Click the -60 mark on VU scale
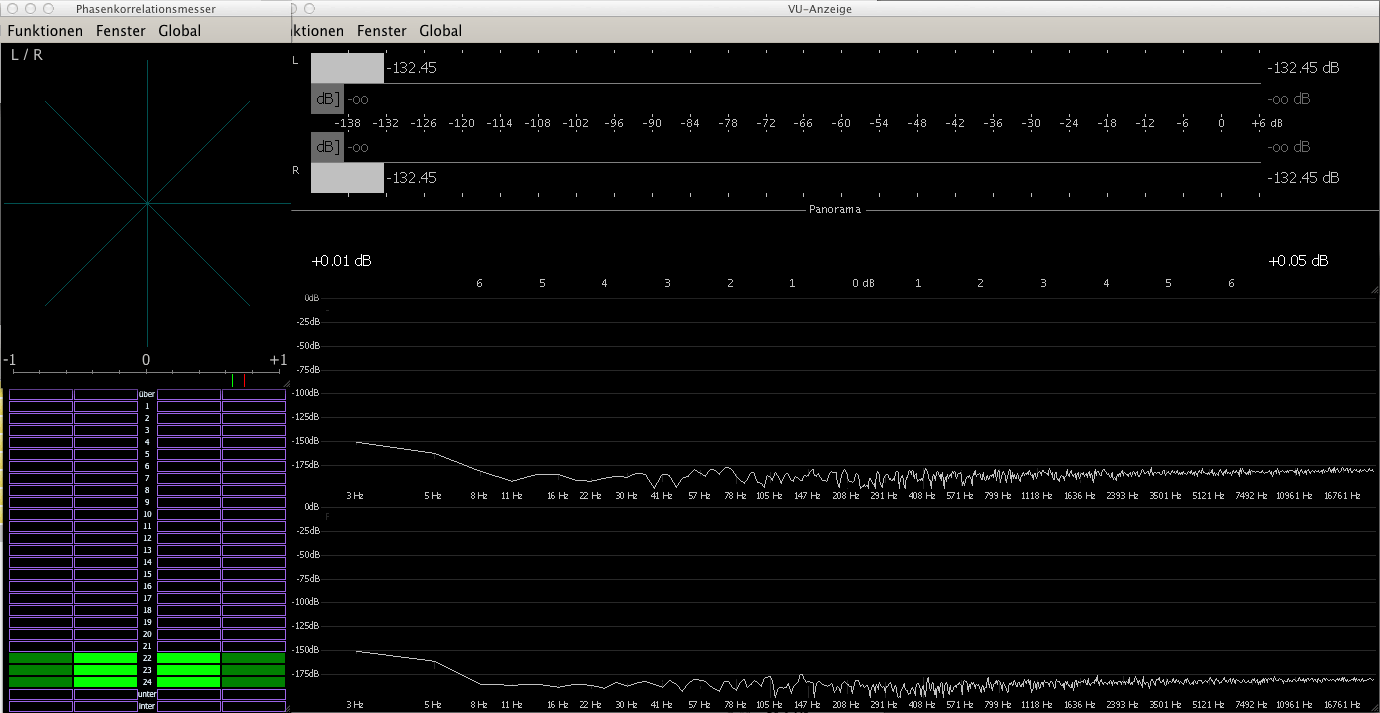Image resolution: width=1380 pixels, height=713 pixels. [841, 123]
